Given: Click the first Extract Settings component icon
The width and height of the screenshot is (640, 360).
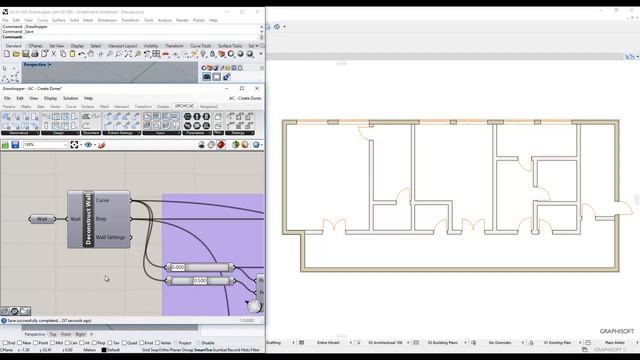Looking at the screenshot, I should [x=108, y=117].
